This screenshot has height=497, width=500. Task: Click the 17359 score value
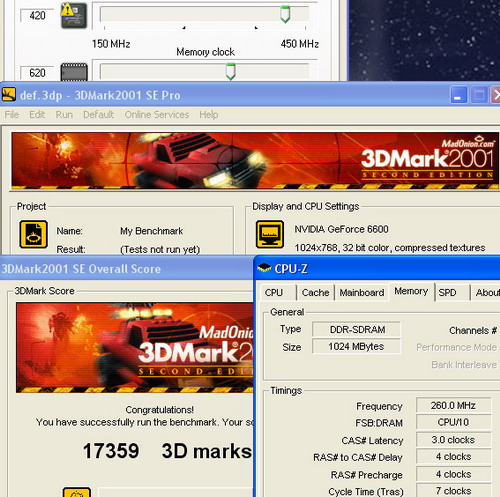point(111,451)
